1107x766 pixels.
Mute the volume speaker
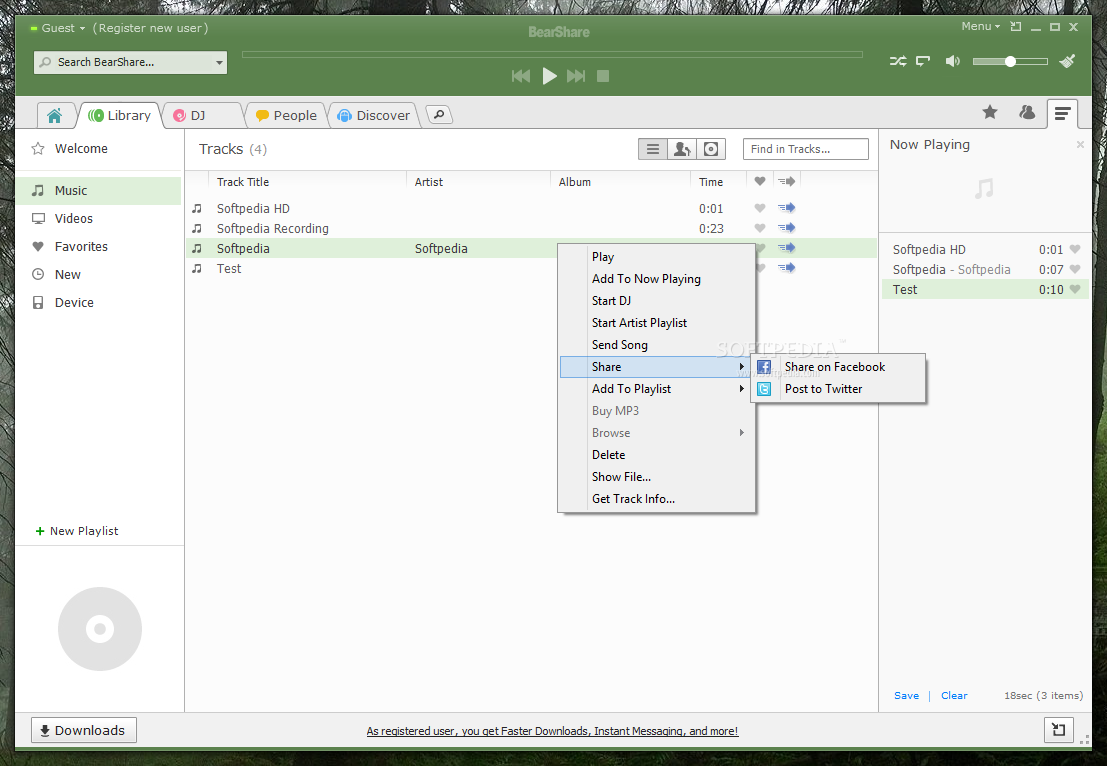coord(952,61)
